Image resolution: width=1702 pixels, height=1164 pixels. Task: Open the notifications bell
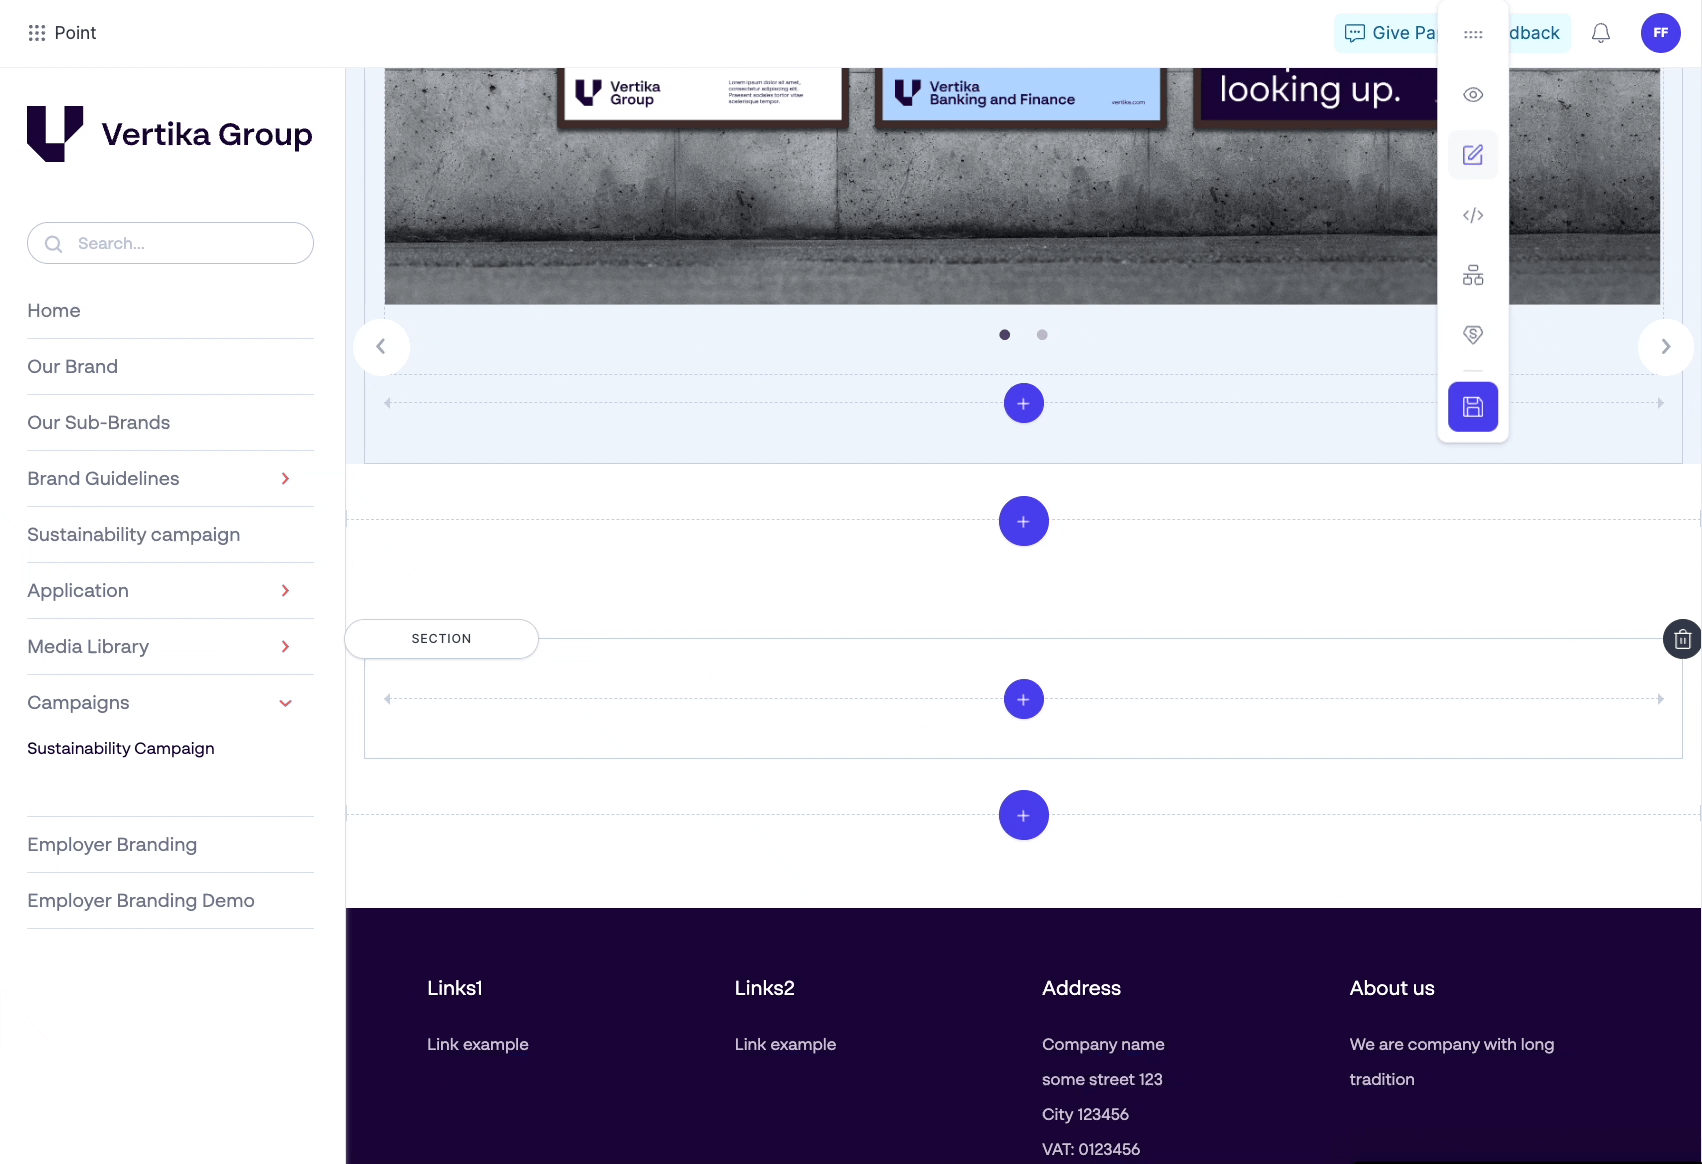[x=1601, y=33]
